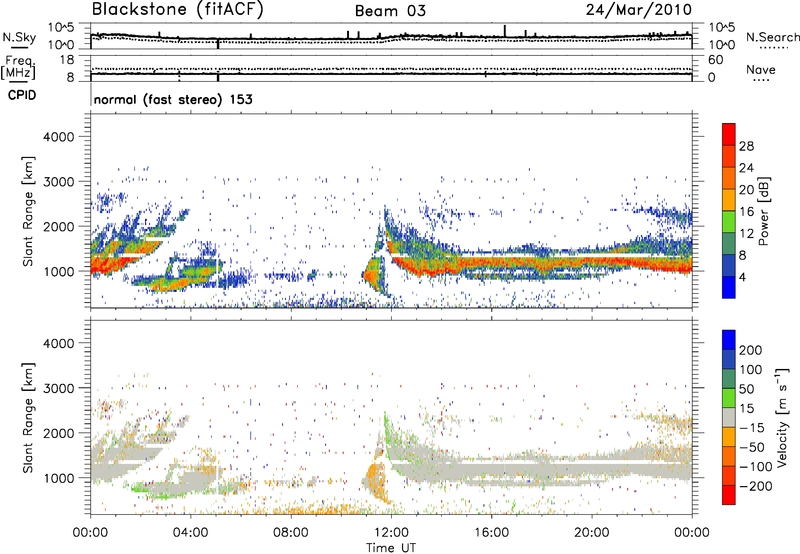Viewport: 800px width, 554px height.
Task: Select the "-200" label on the Velocity scale
Action: (755, 486)
